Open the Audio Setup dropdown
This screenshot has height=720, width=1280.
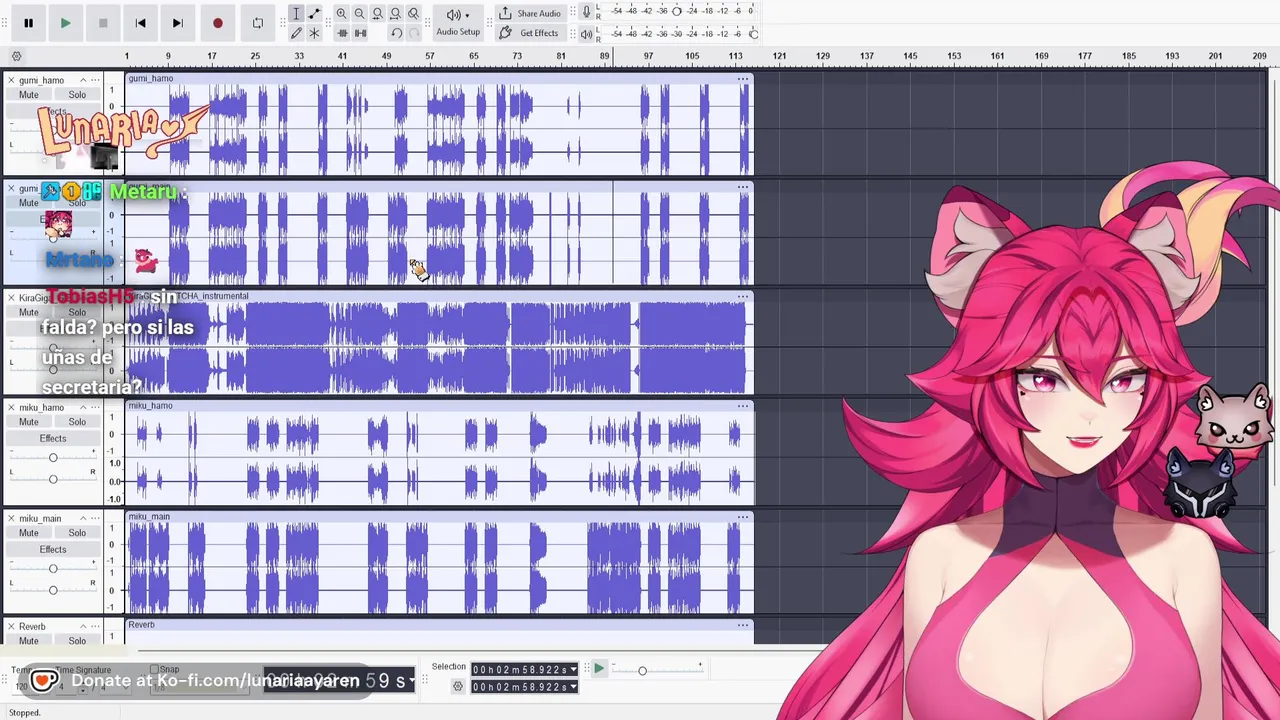458,22
